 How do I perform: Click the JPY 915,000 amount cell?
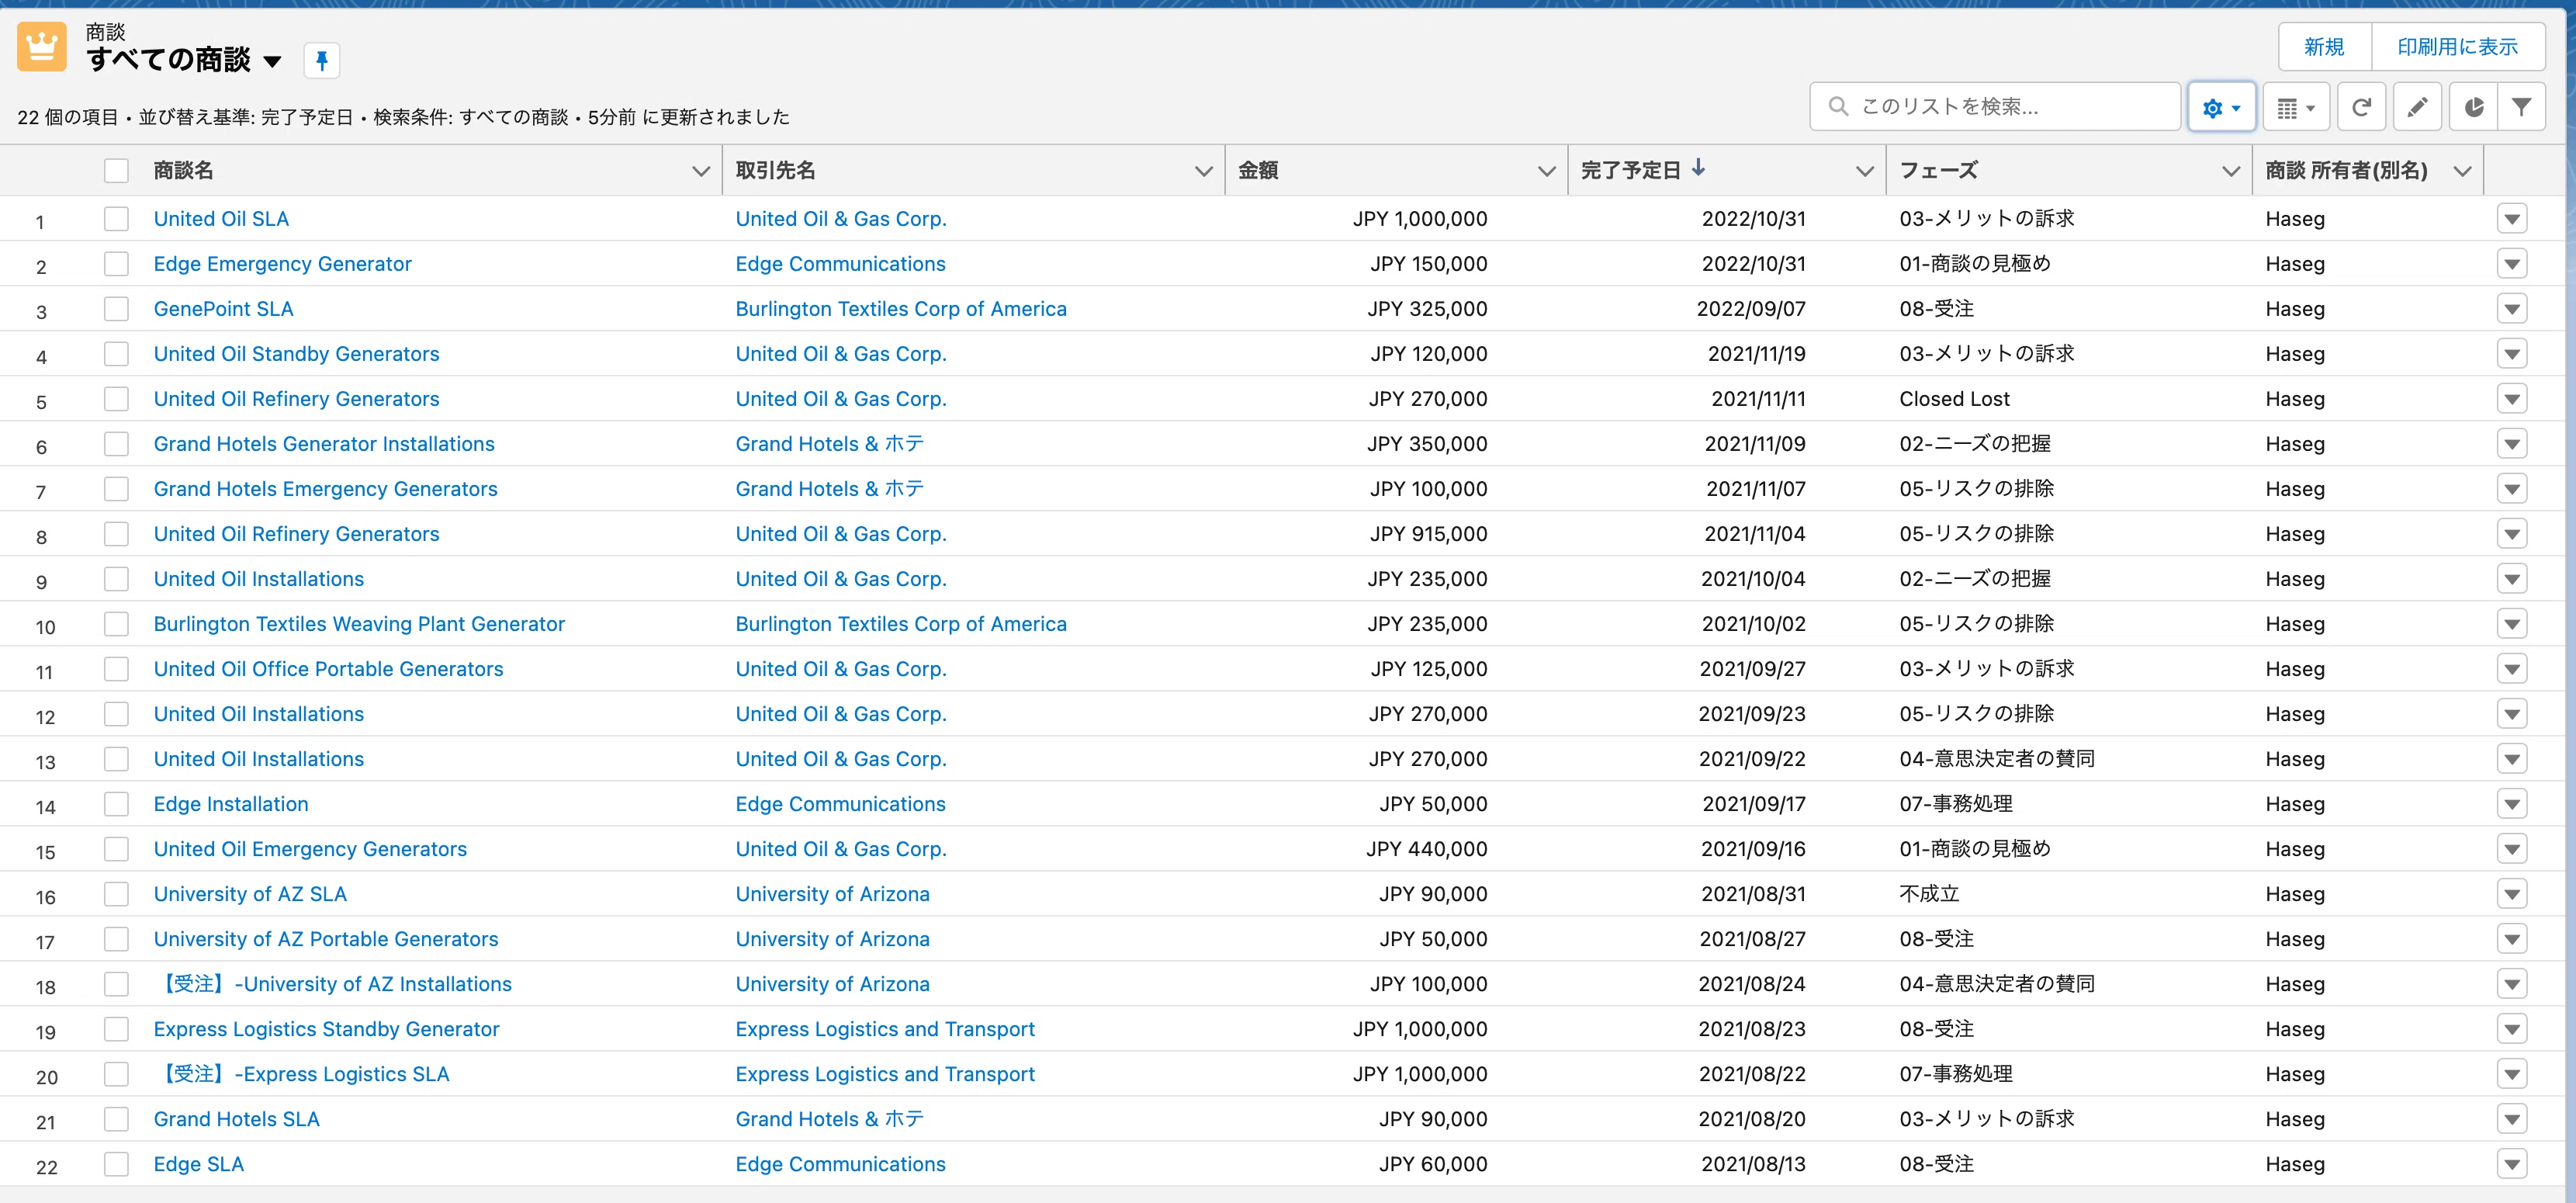tap(1428, 534)
